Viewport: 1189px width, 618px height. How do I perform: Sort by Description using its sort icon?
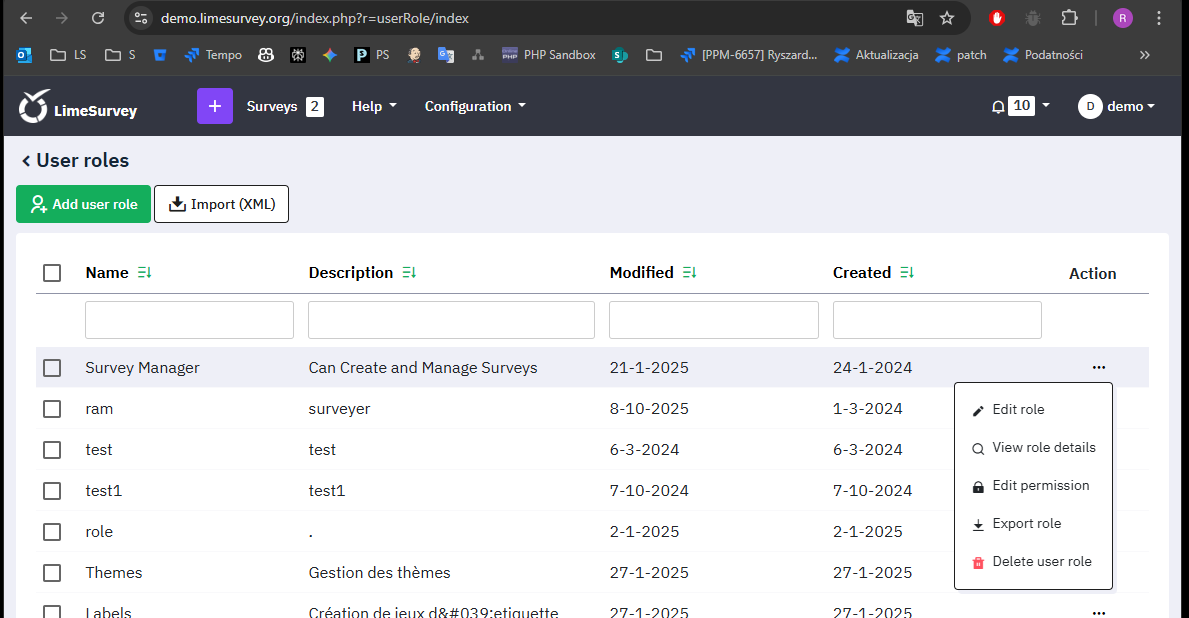(x=408, y=273)
